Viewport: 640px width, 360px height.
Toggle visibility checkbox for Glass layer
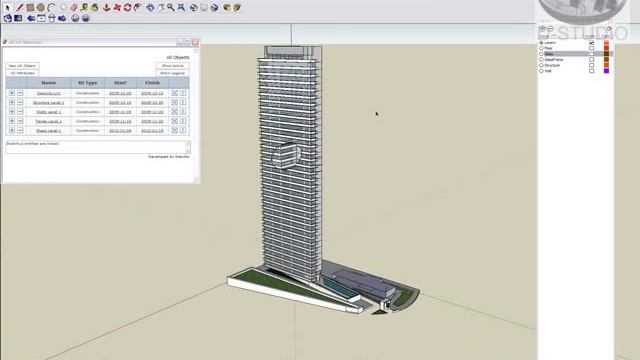pos(591,54)
